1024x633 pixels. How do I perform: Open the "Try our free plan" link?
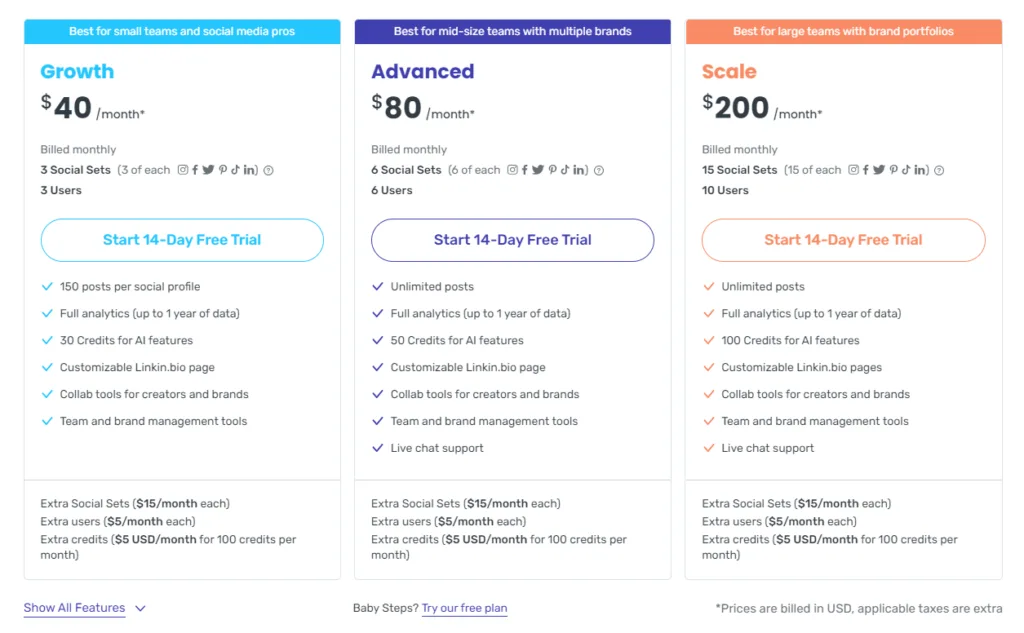(464, 608)
